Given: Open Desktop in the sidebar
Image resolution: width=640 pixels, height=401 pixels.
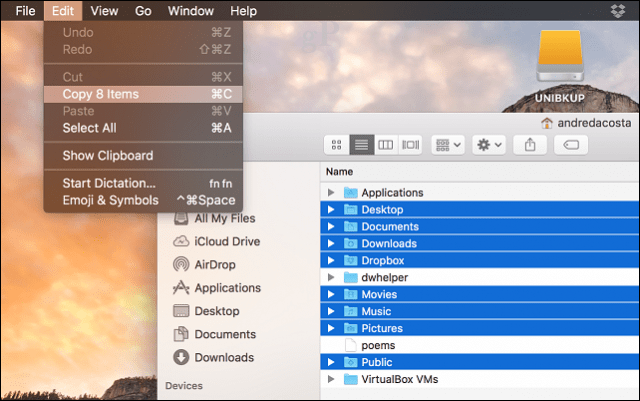Looking at the screenshot, I should point(206,311).
